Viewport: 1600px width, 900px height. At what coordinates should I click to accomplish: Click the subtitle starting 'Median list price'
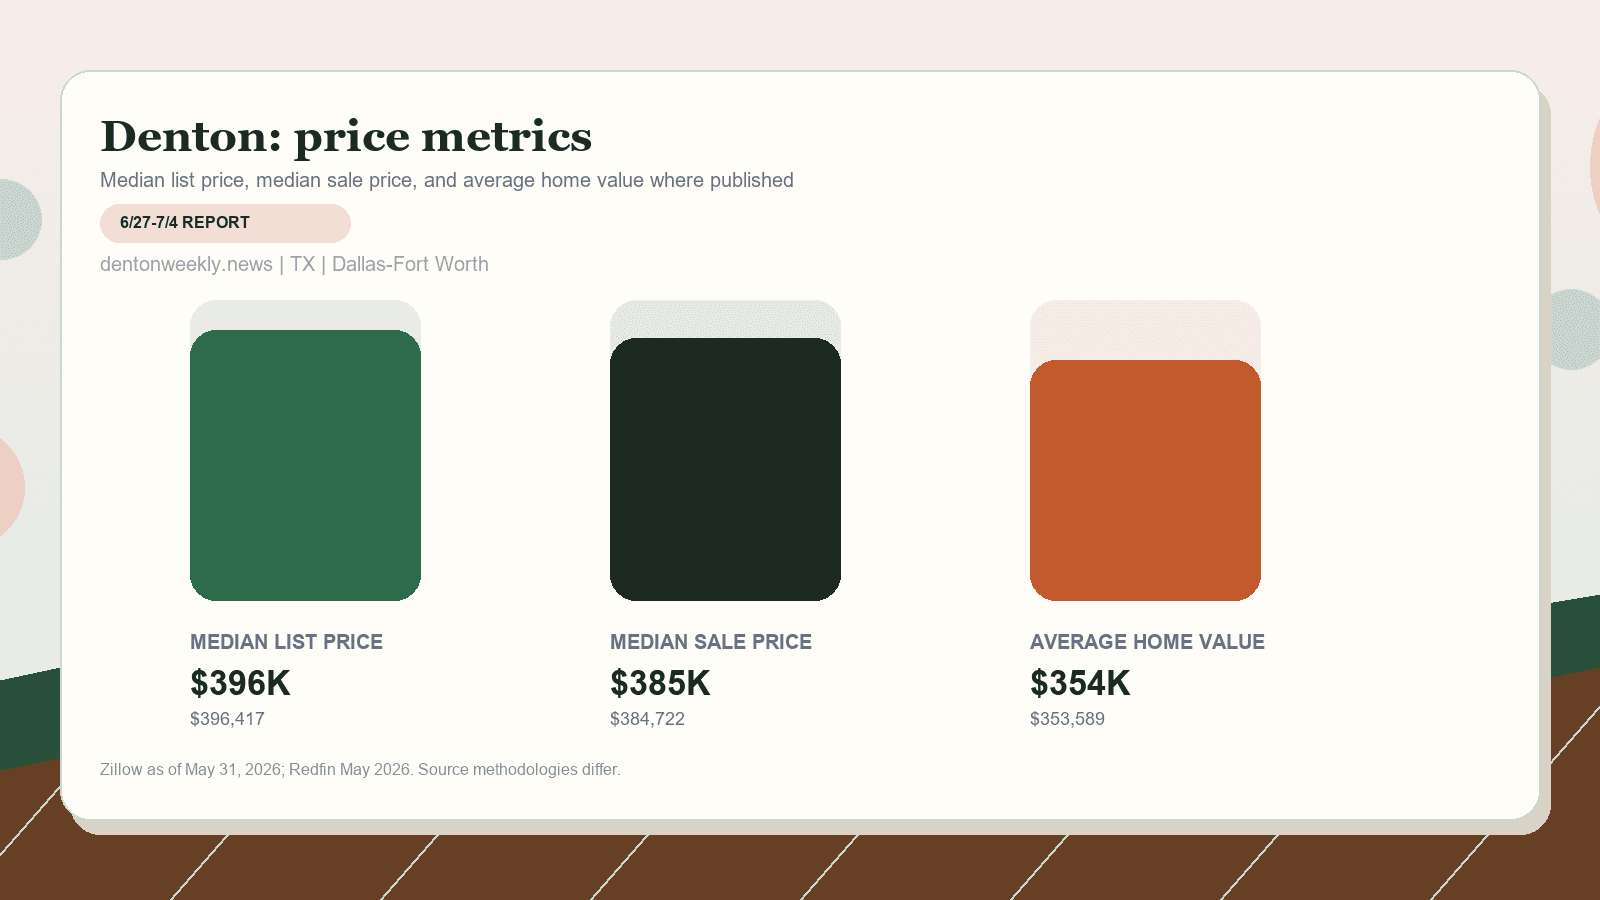(447, 180)
